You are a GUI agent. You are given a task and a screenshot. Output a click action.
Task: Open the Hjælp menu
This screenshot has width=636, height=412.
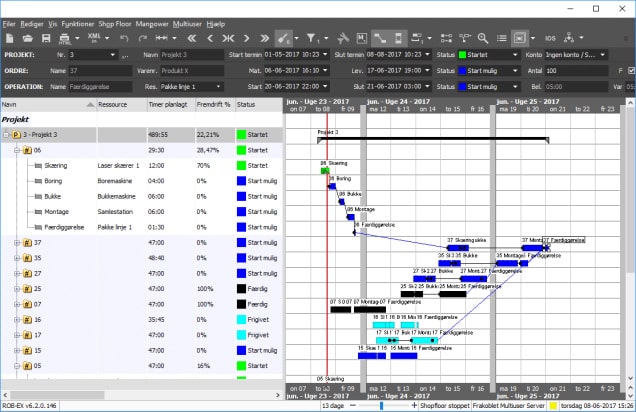coord(215,24)
